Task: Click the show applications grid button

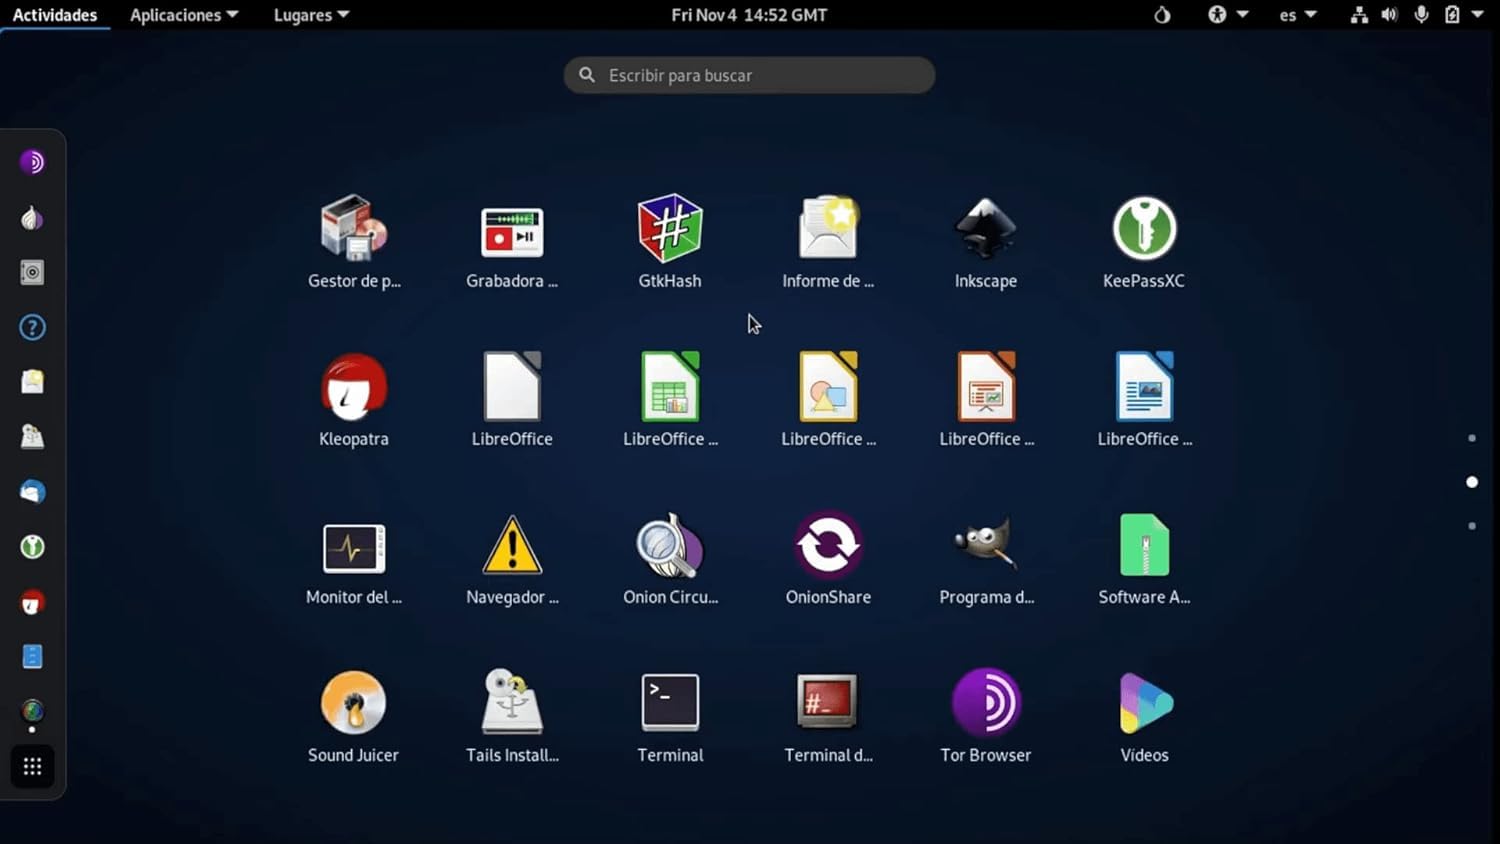Action: pos(32,767)
